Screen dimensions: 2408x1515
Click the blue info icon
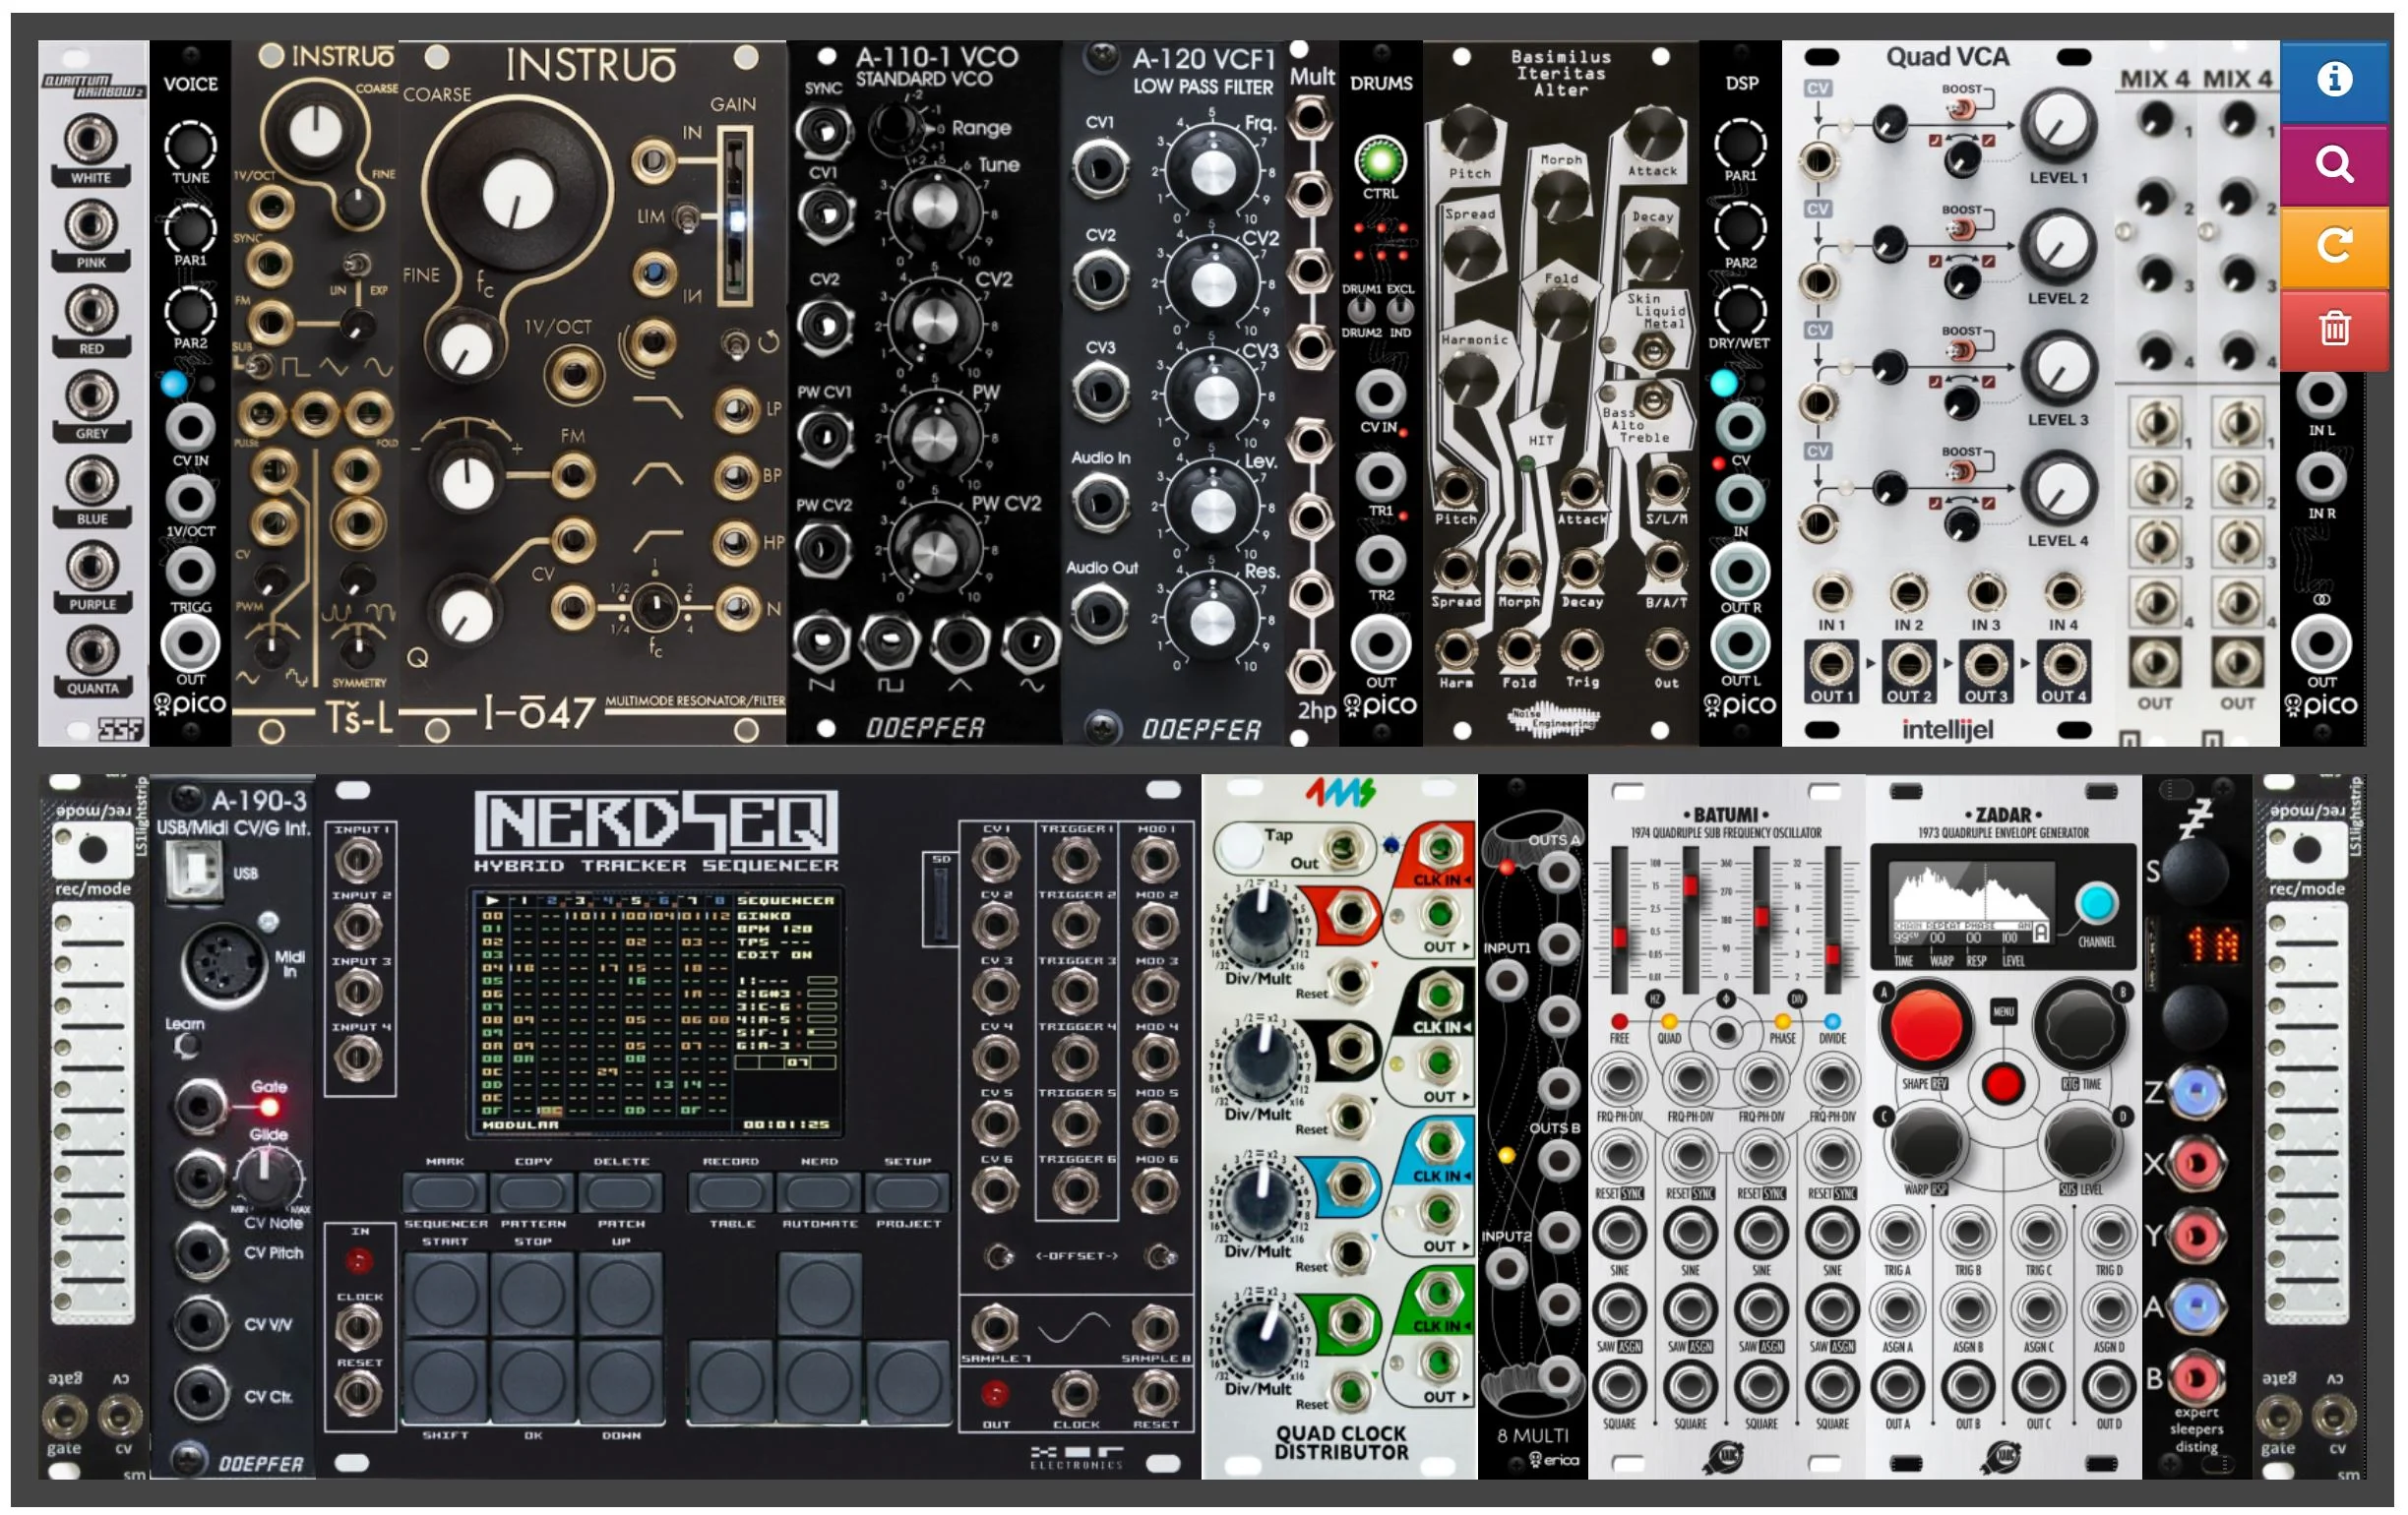(2334, 79)
